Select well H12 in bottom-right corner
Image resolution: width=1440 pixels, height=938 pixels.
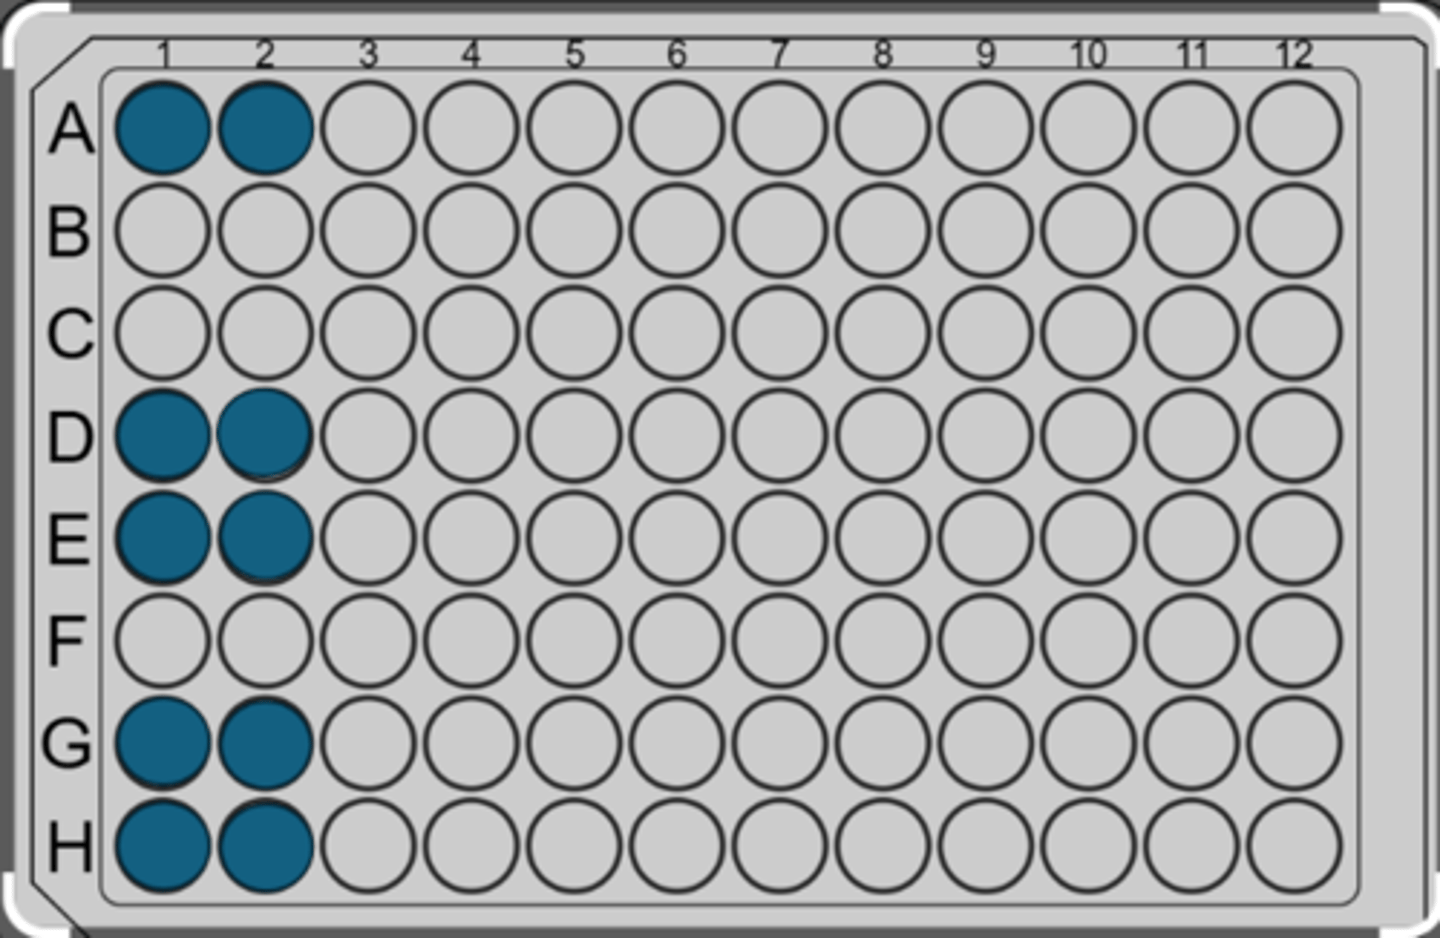(x=1294, y=846)
